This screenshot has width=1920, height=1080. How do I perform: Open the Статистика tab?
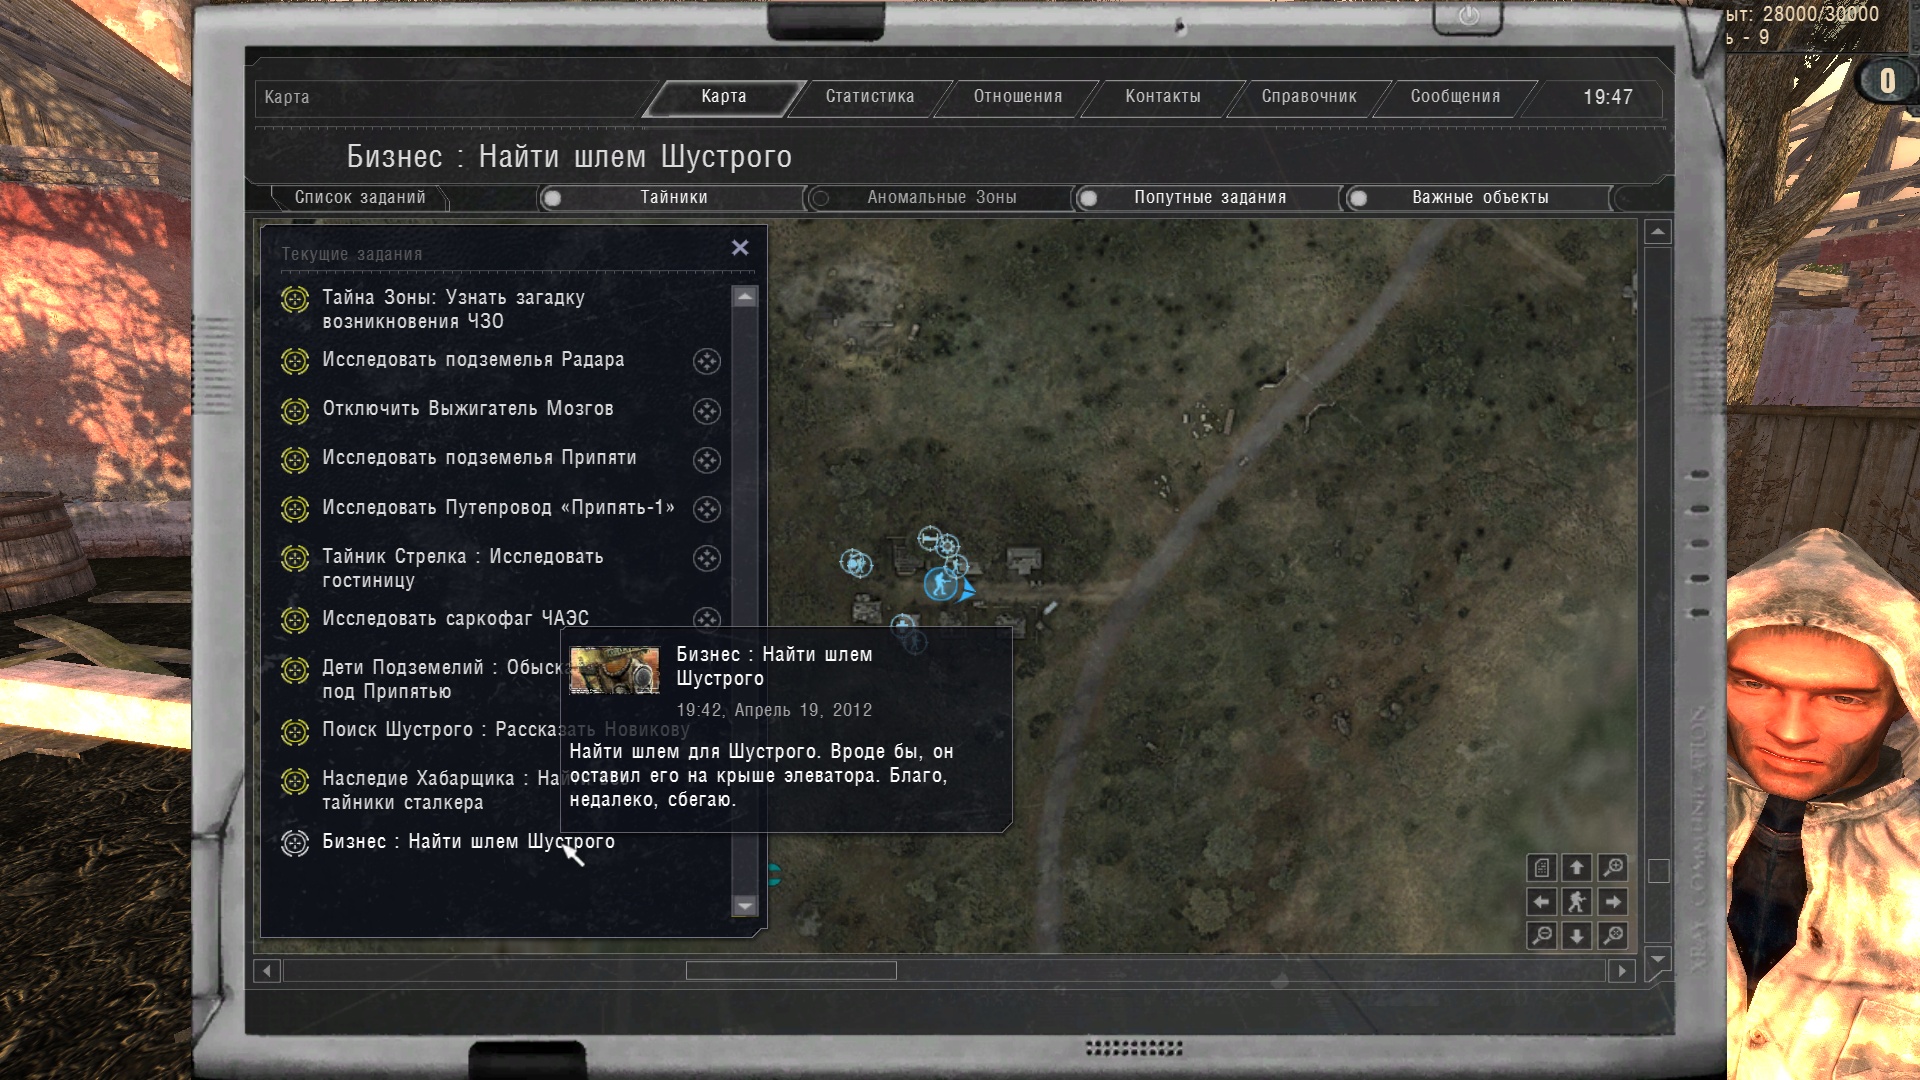pyautogui.click(x=870, y=97)
